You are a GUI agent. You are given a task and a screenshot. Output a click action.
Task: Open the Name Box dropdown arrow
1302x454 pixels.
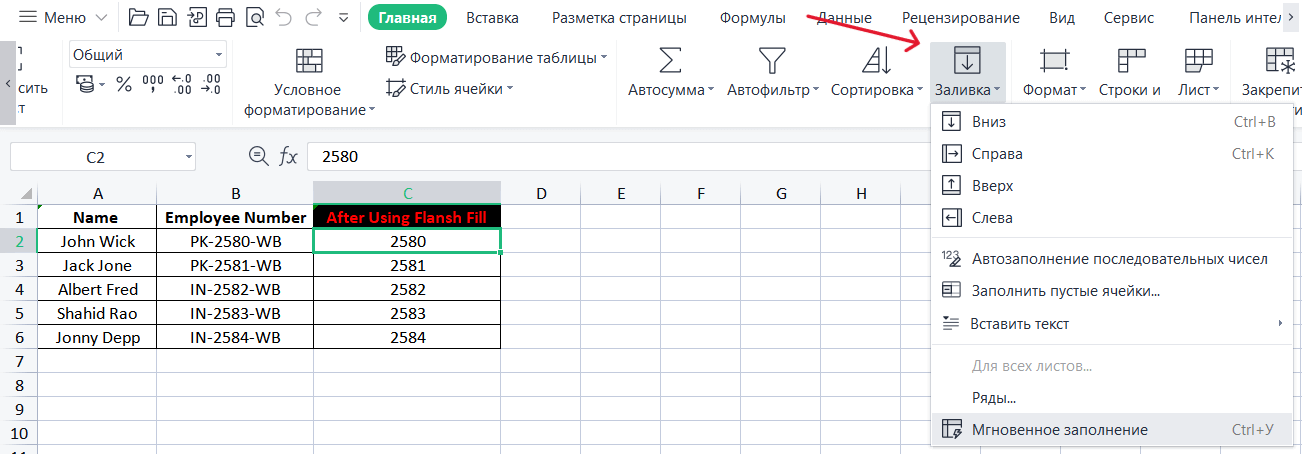tap(189, 156)
